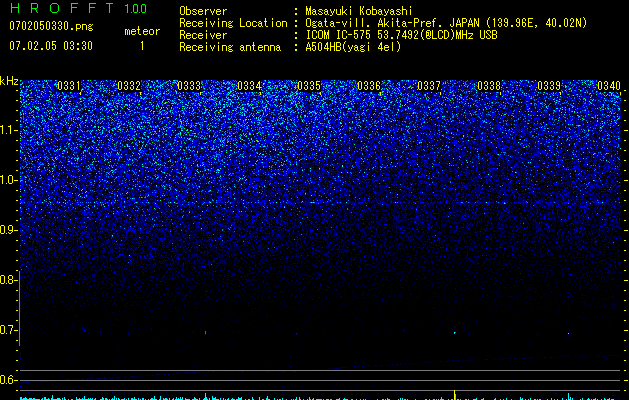Click time marker 0331
This screenshot has height=400, width=629.
[69, 86]
